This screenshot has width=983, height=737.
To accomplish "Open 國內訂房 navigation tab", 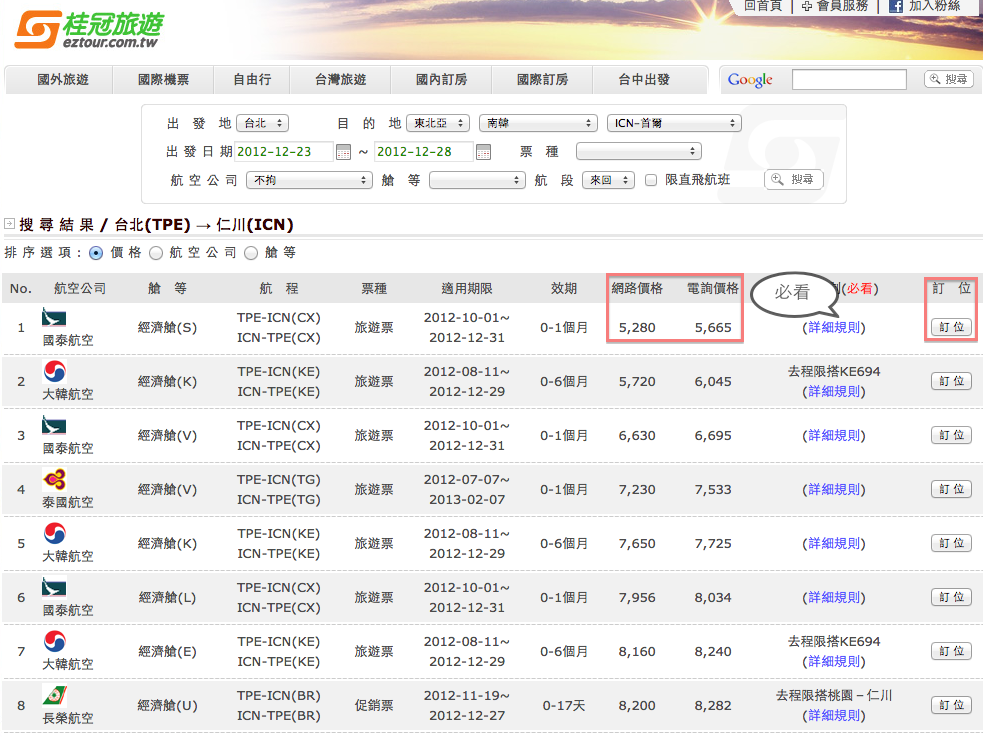I will pyautogui.click(x=441, y=80).
